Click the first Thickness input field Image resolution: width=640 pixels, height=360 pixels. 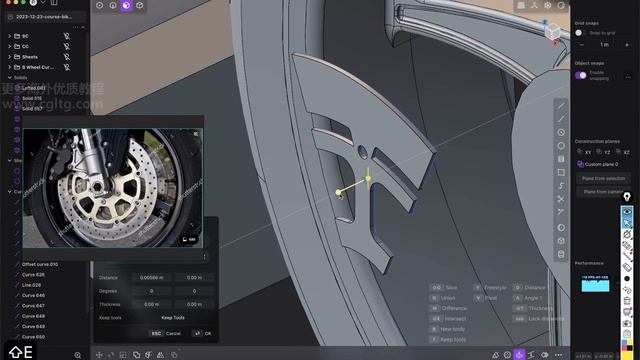point(151,304)
